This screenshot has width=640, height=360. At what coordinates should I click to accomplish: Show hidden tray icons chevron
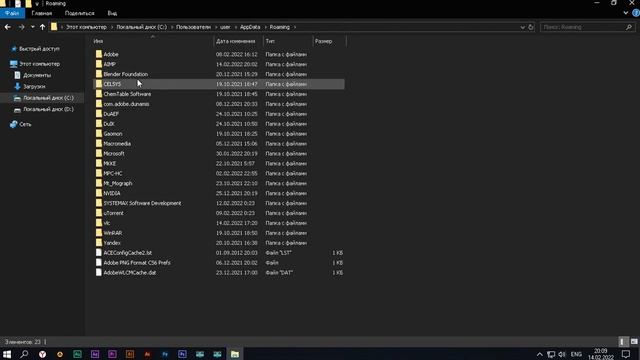(x=540, y=354)
